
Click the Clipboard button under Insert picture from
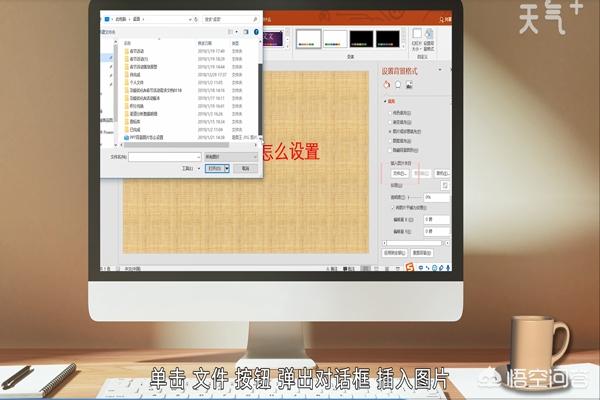422,173
